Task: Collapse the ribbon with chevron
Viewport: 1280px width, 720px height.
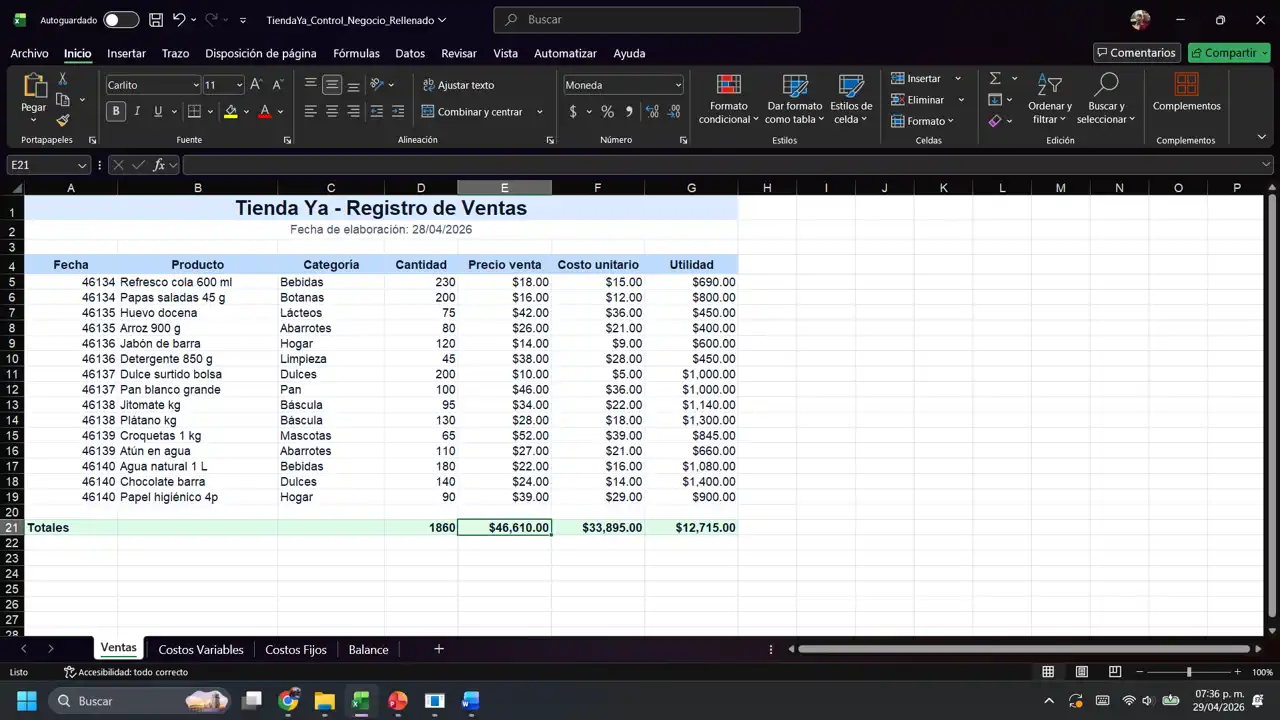Action: click(x=1262, y=137)
